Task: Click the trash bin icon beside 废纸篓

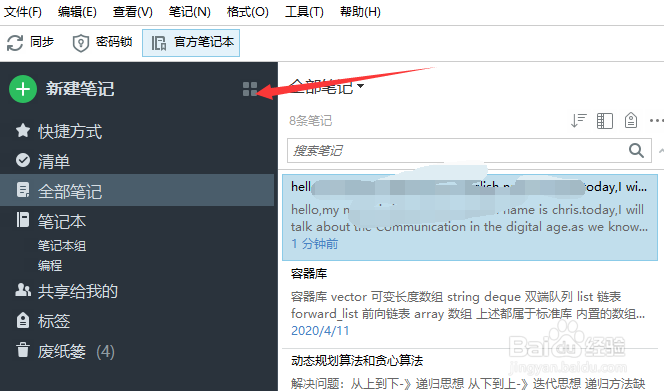Action: (x=23, y=350)
